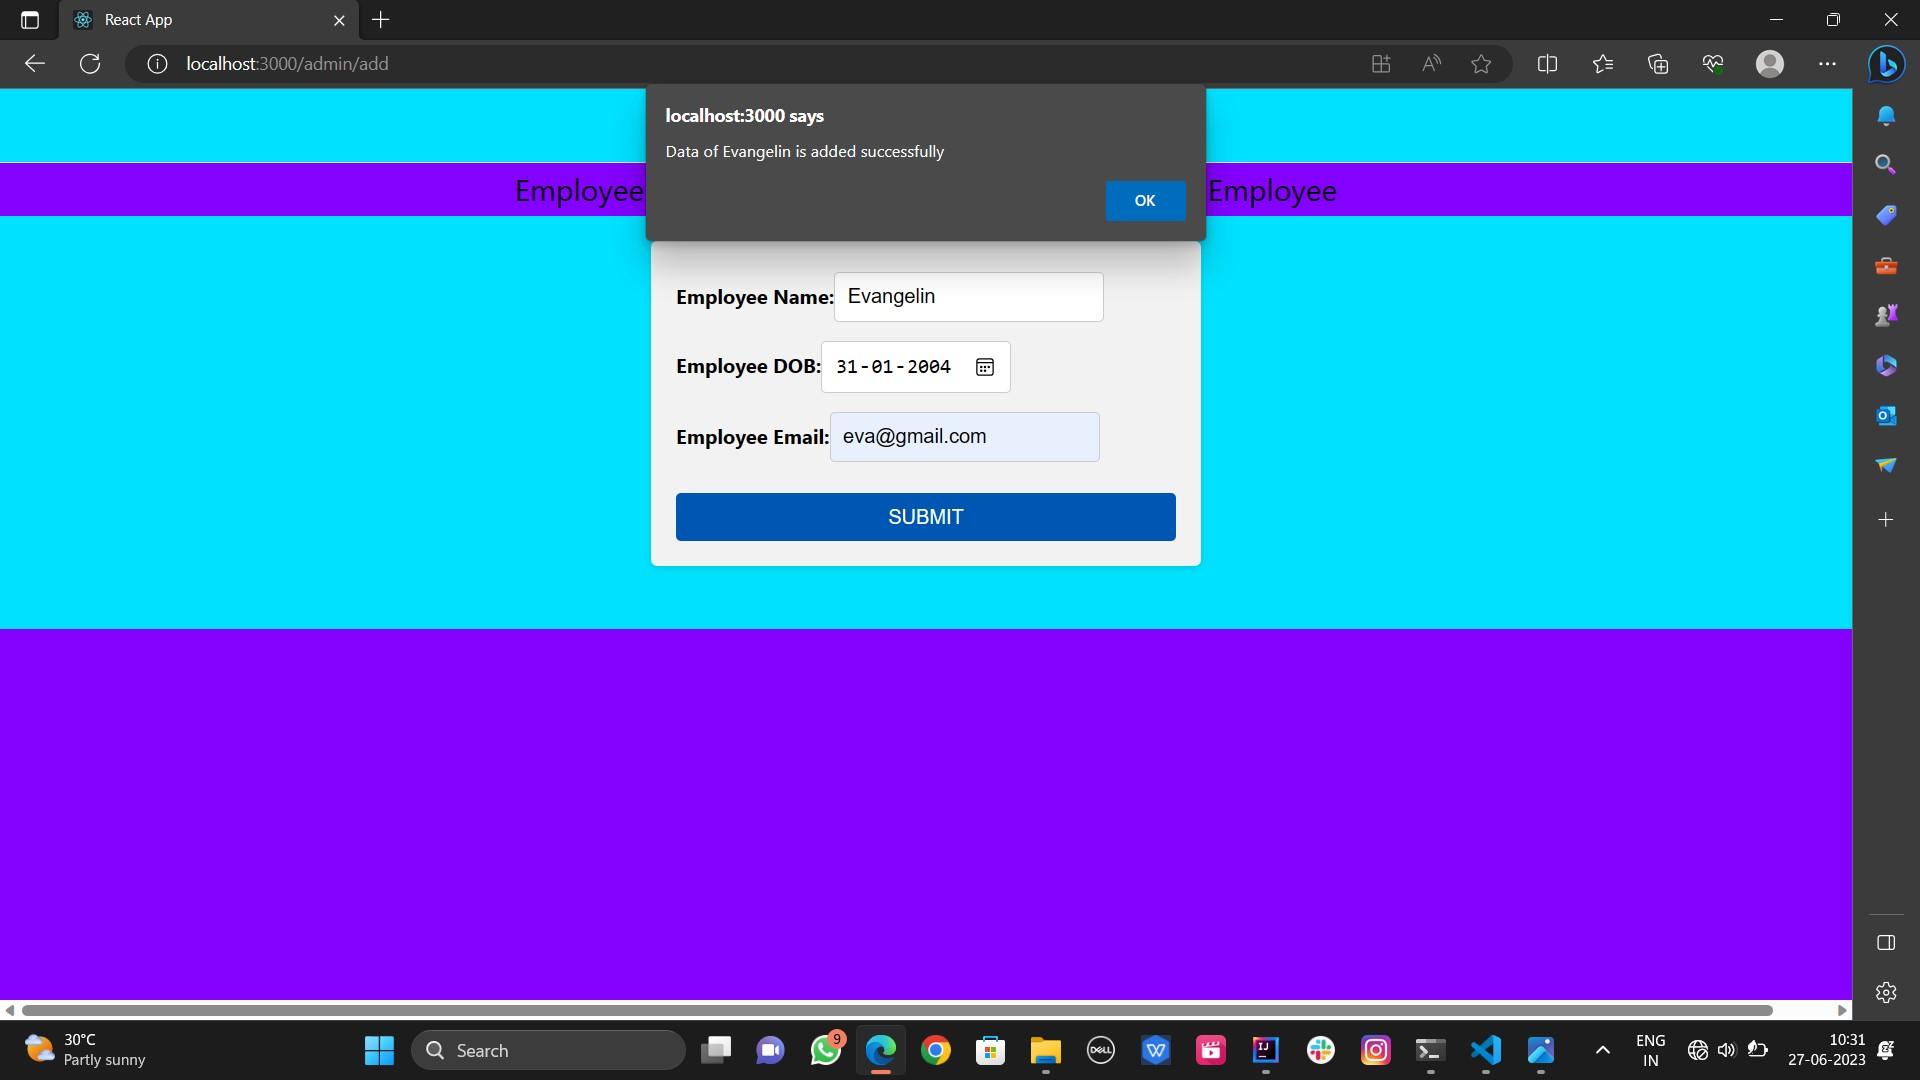Open the Microsoft 365 sidebar icon
1920x1080 pixels.
pos(1888,365)
